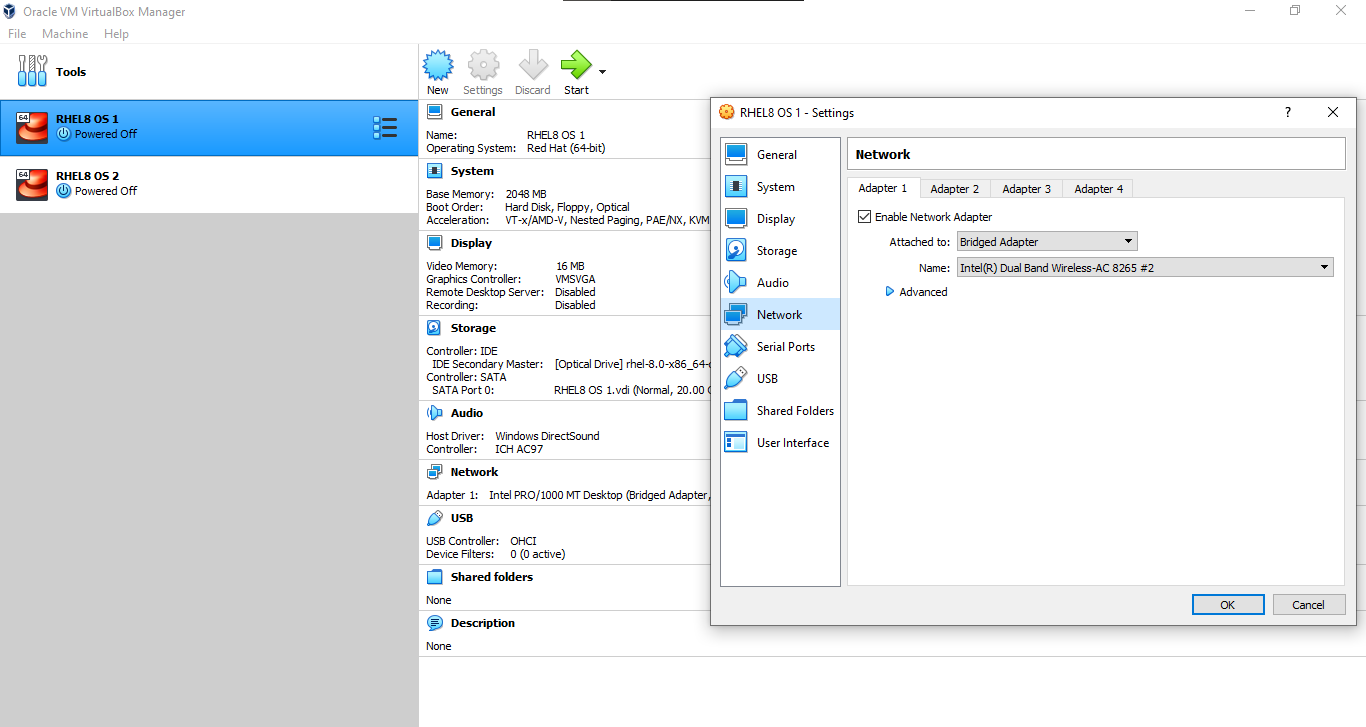Screen dimensions: 1366x727
Task: Click the Windows DirectSound host driver value
Action: click(547, 436)
